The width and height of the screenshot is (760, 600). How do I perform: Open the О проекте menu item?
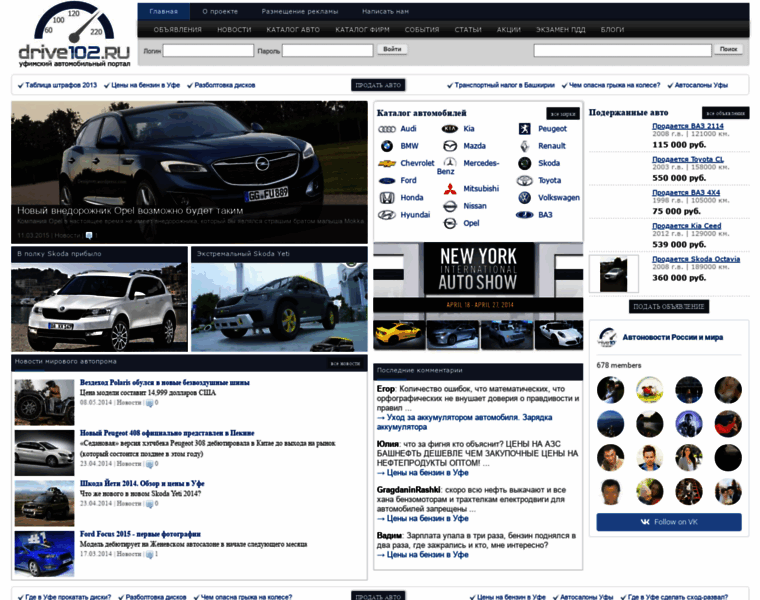220,11
